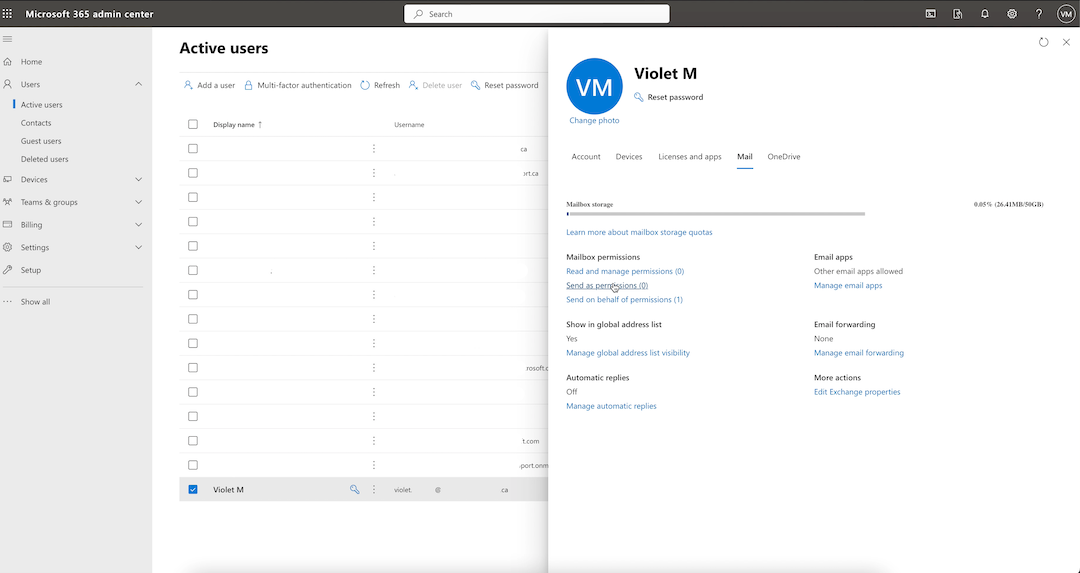This screenshot has height=573, width=1080.
Task: Expand the Devices navigation section
Action: tap(138, 180)
